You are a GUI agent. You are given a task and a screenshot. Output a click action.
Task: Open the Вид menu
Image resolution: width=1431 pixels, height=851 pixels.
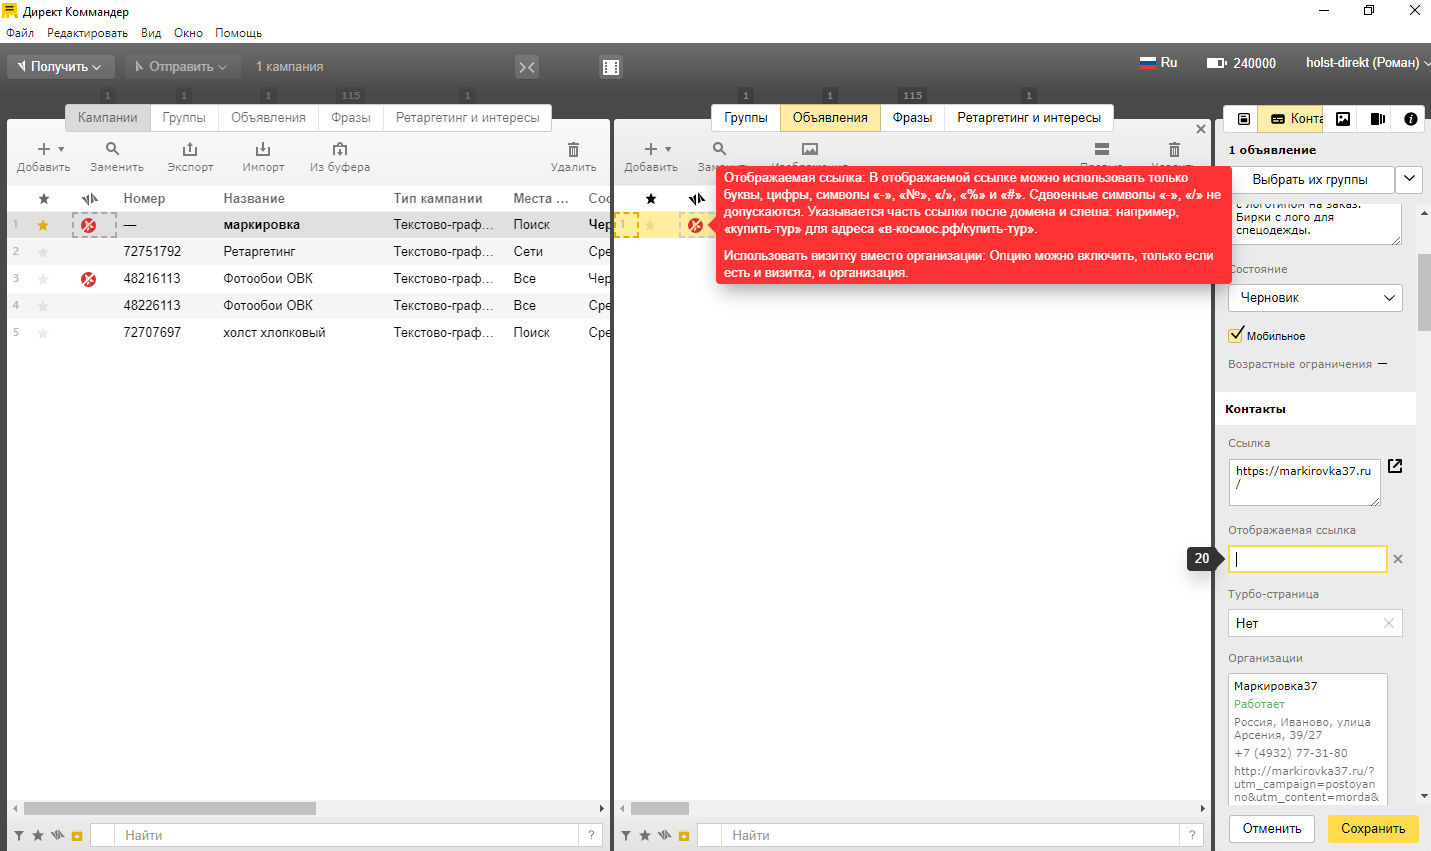151,33
